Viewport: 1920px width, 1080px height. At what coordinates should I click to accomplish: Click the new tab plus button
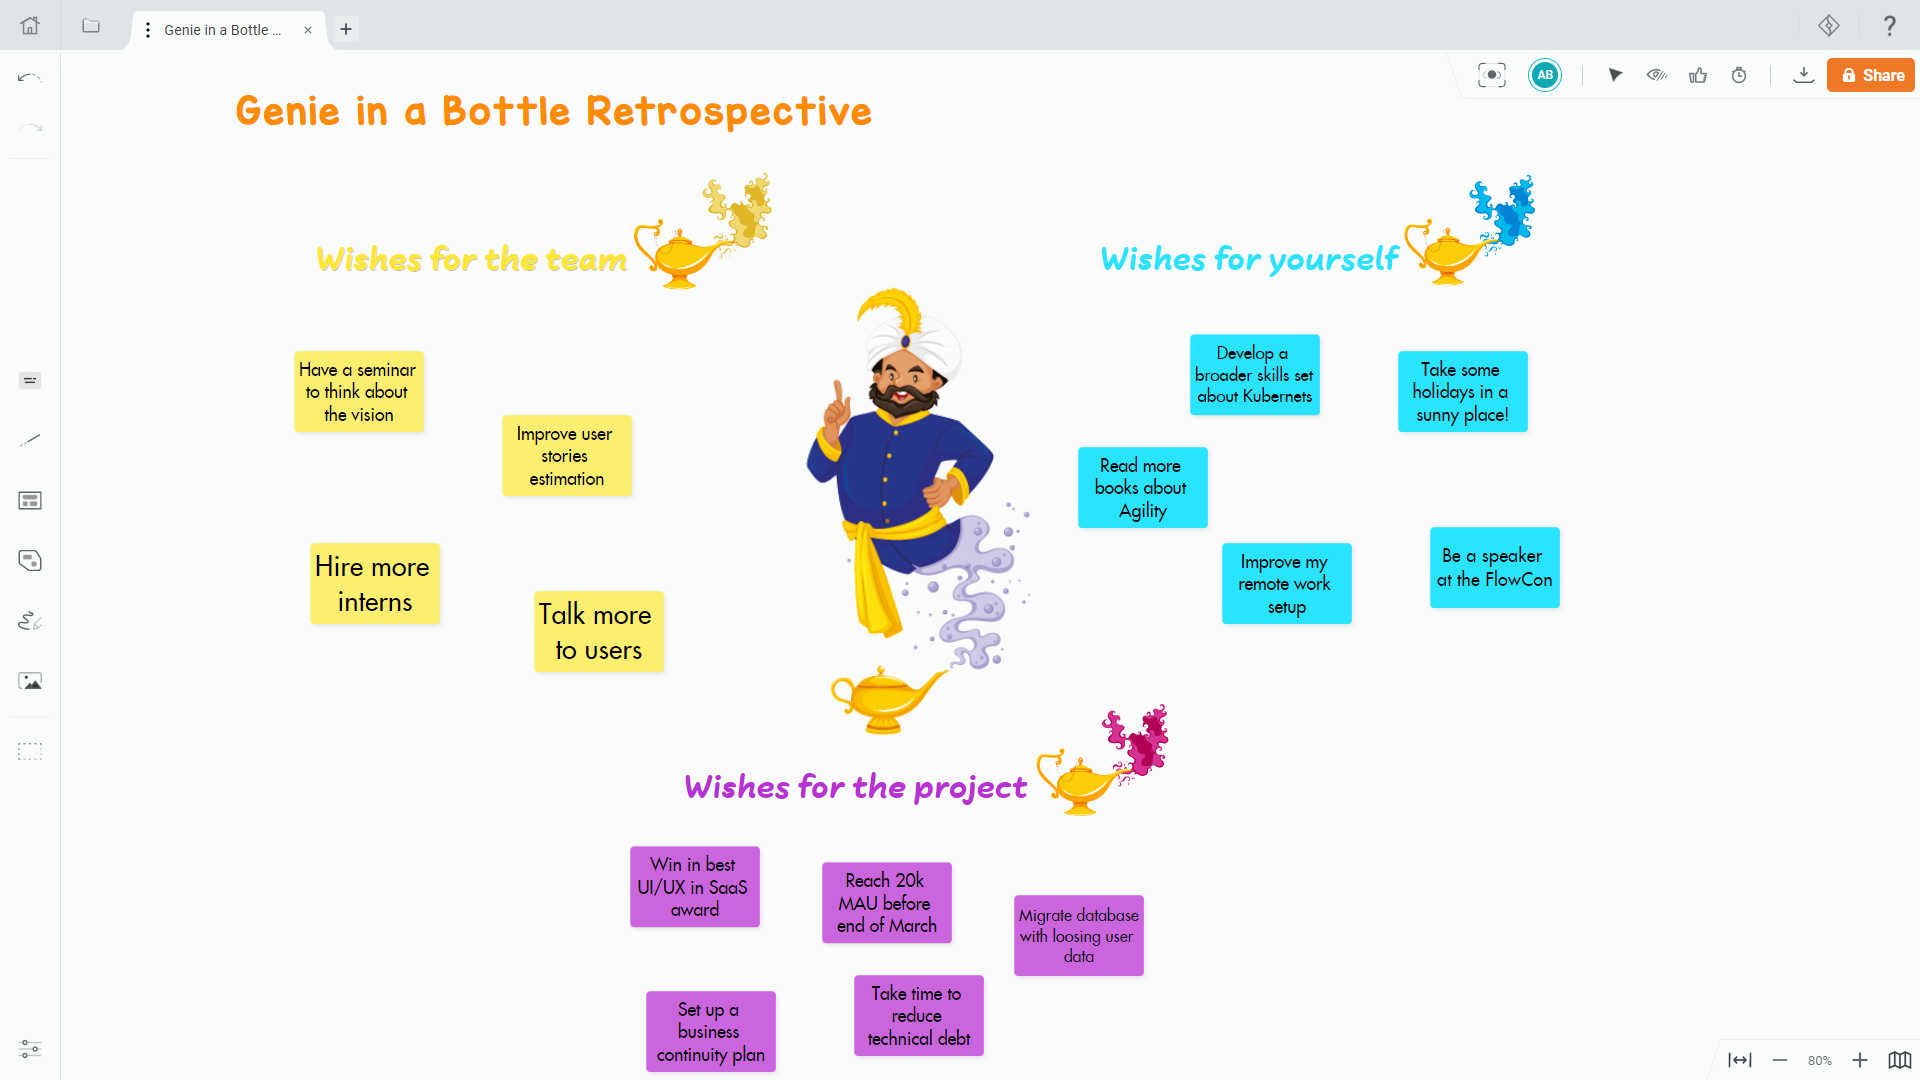(x=345, y=29)
